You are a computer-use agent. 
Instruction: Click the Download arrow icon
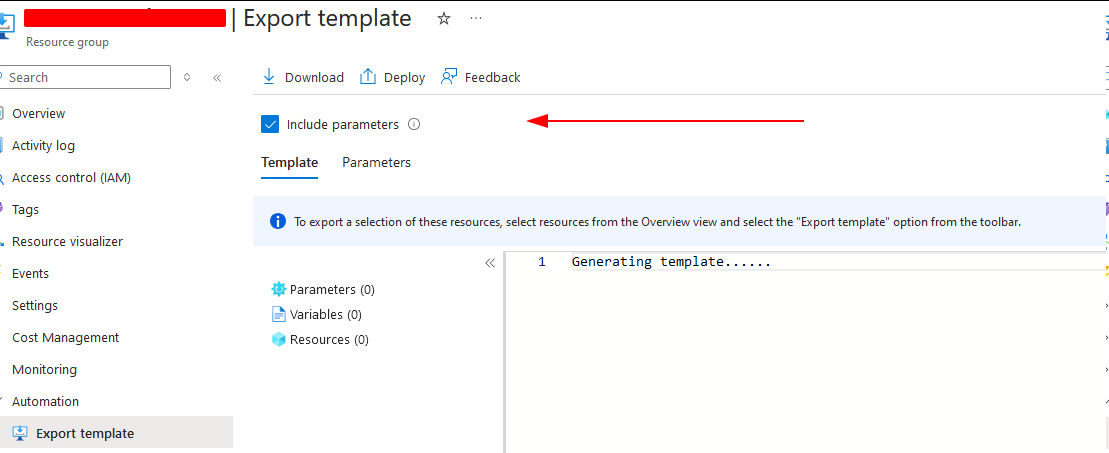pyautogui.click(x=269, y=77)
